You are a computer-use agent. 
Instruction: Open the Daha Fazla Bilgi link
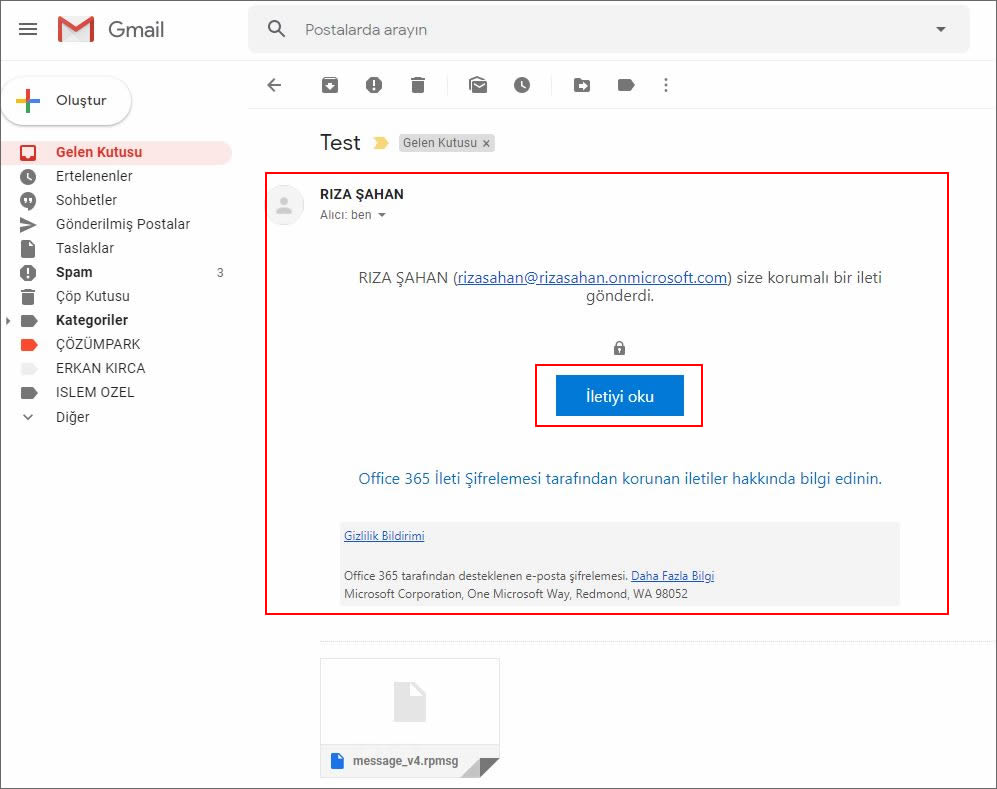pos(672,576)
